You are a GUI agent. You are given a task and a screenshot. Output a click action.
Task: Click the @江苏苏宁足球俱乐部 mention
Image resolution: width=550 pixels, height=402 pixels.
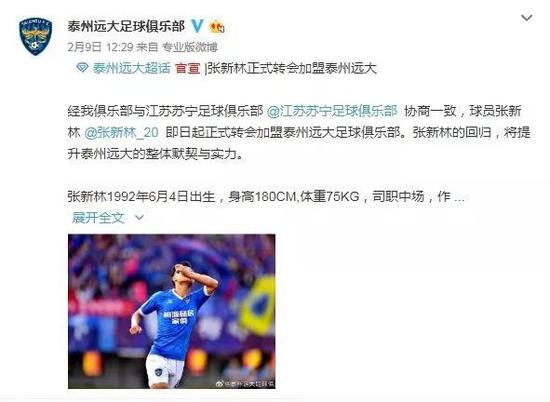[x=332, y=111]
